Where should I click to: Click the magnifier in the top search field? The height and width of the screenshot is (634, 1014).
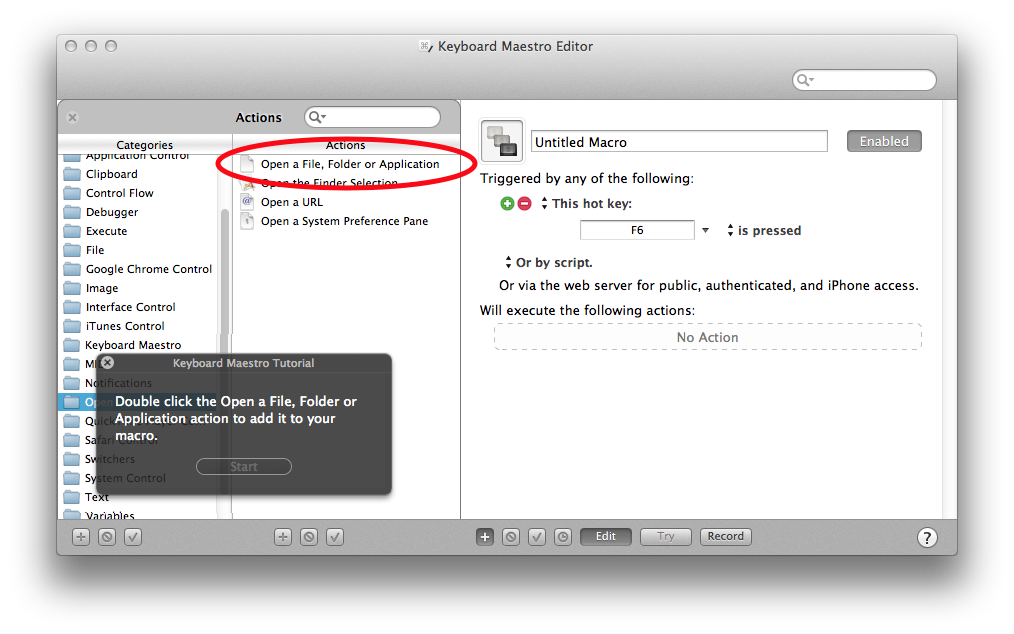(x=804, y=80)
